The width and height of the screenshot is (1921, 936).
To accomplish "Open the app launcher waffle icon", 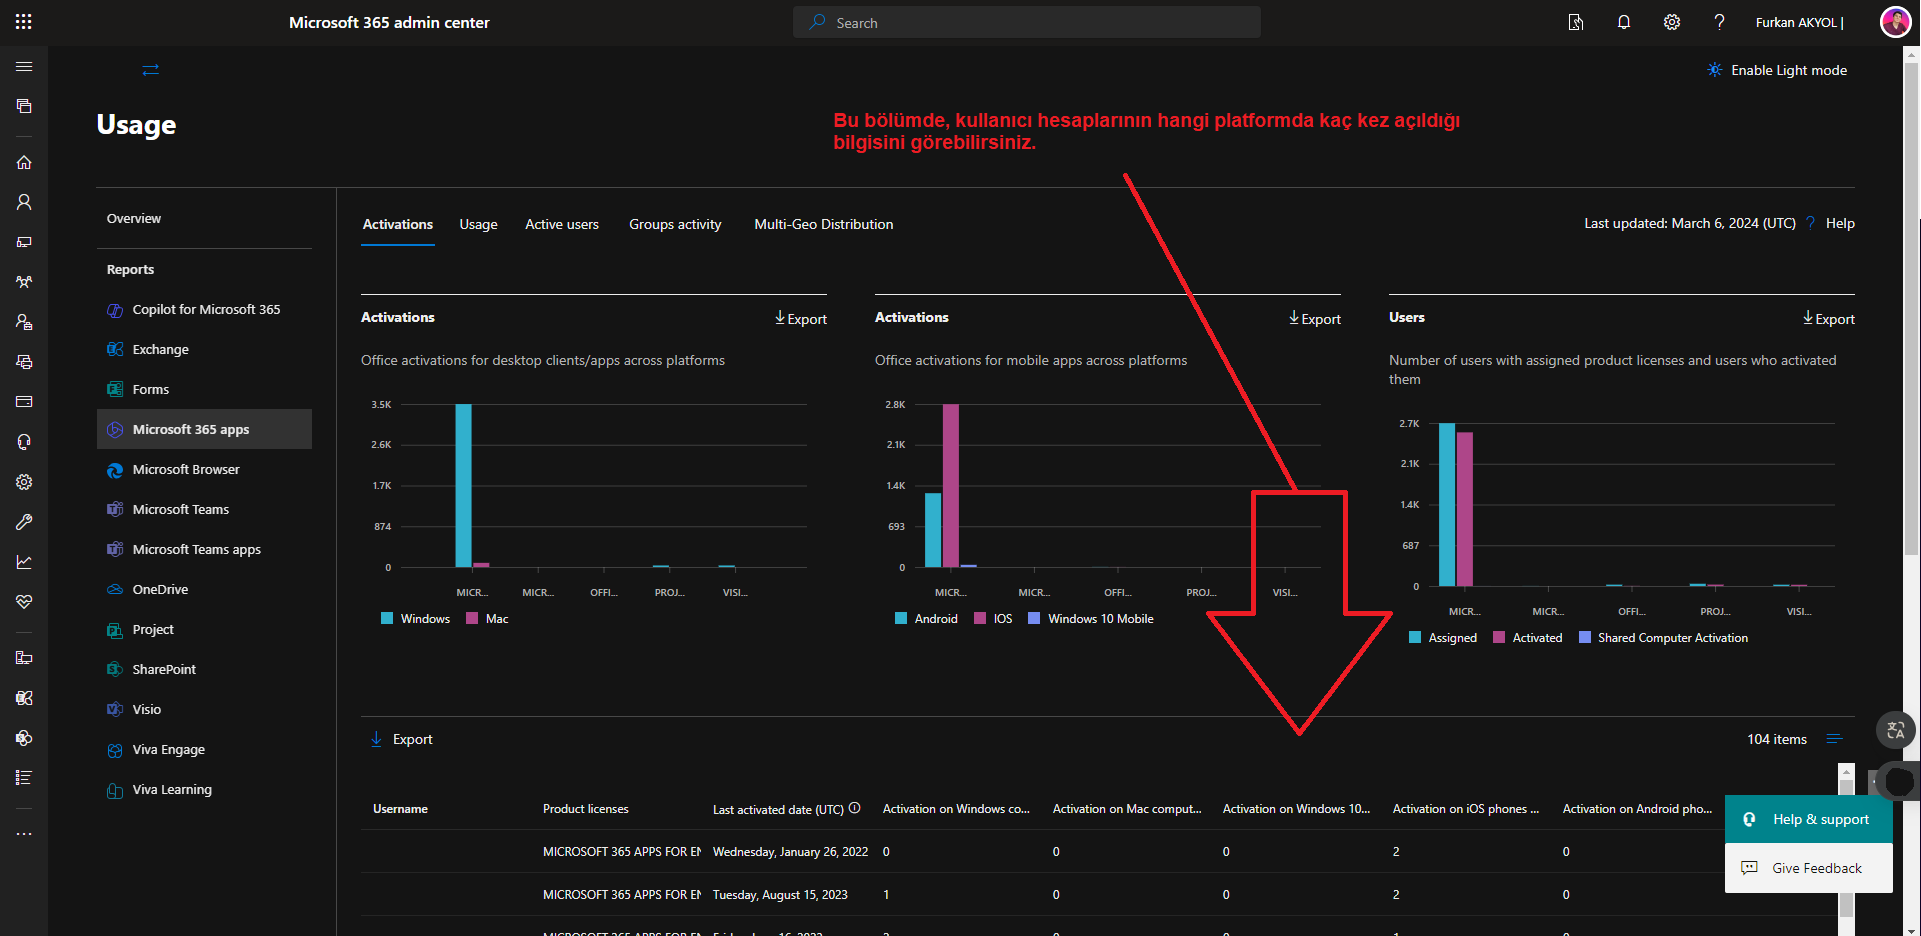I will pyautogui.click(x=24, y=22).
